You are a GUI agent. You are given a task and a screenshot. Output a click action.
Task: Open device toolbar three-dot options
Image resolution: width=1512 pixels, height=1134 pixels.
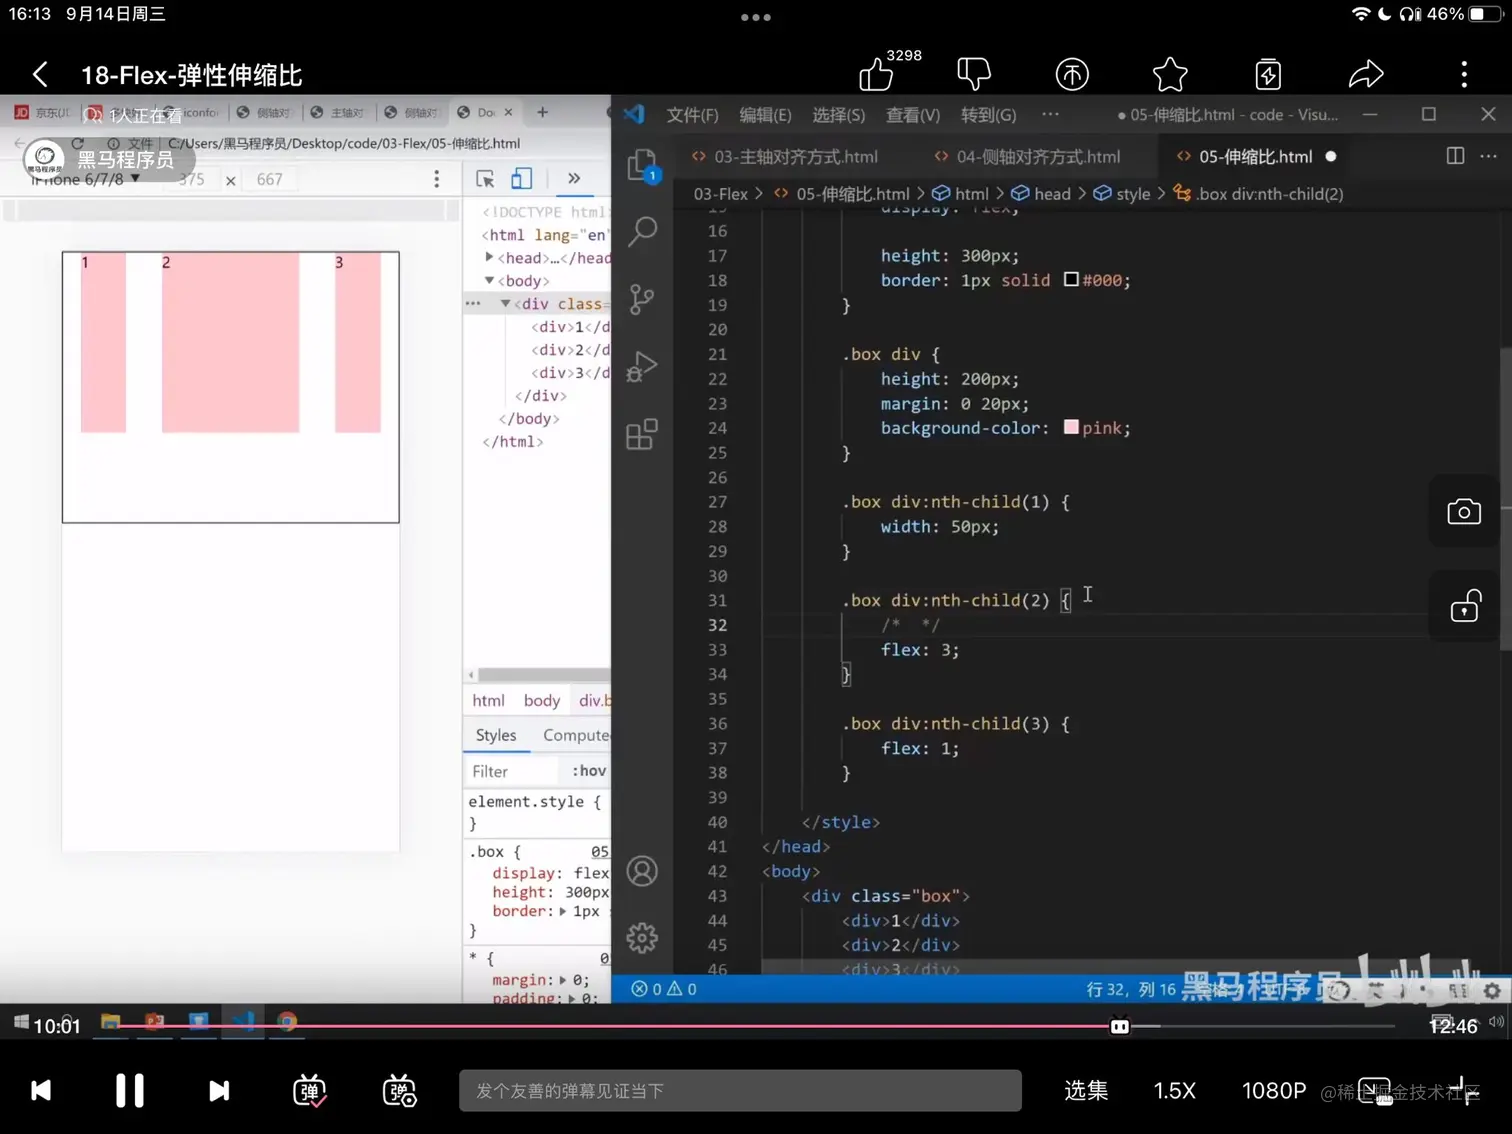(436, 179)
